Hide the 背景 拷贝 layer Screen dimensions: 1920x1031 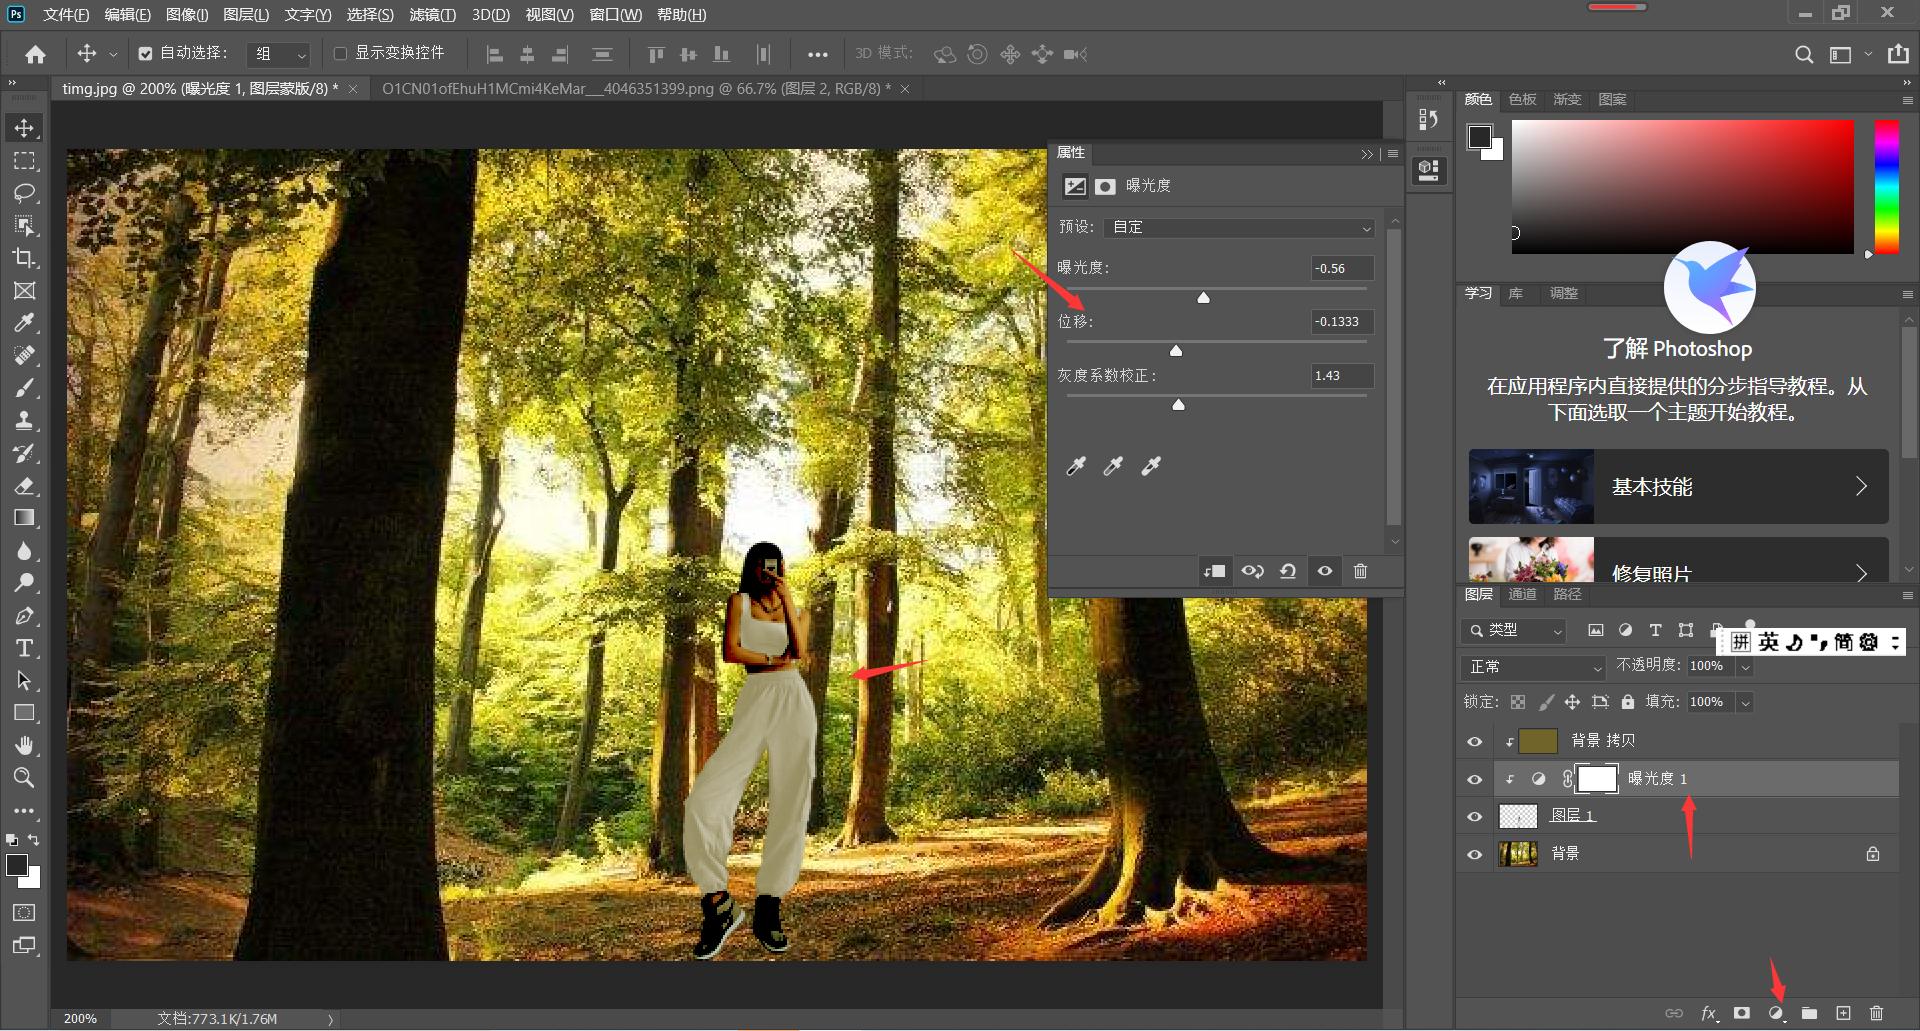click(x=1474, y=741)
